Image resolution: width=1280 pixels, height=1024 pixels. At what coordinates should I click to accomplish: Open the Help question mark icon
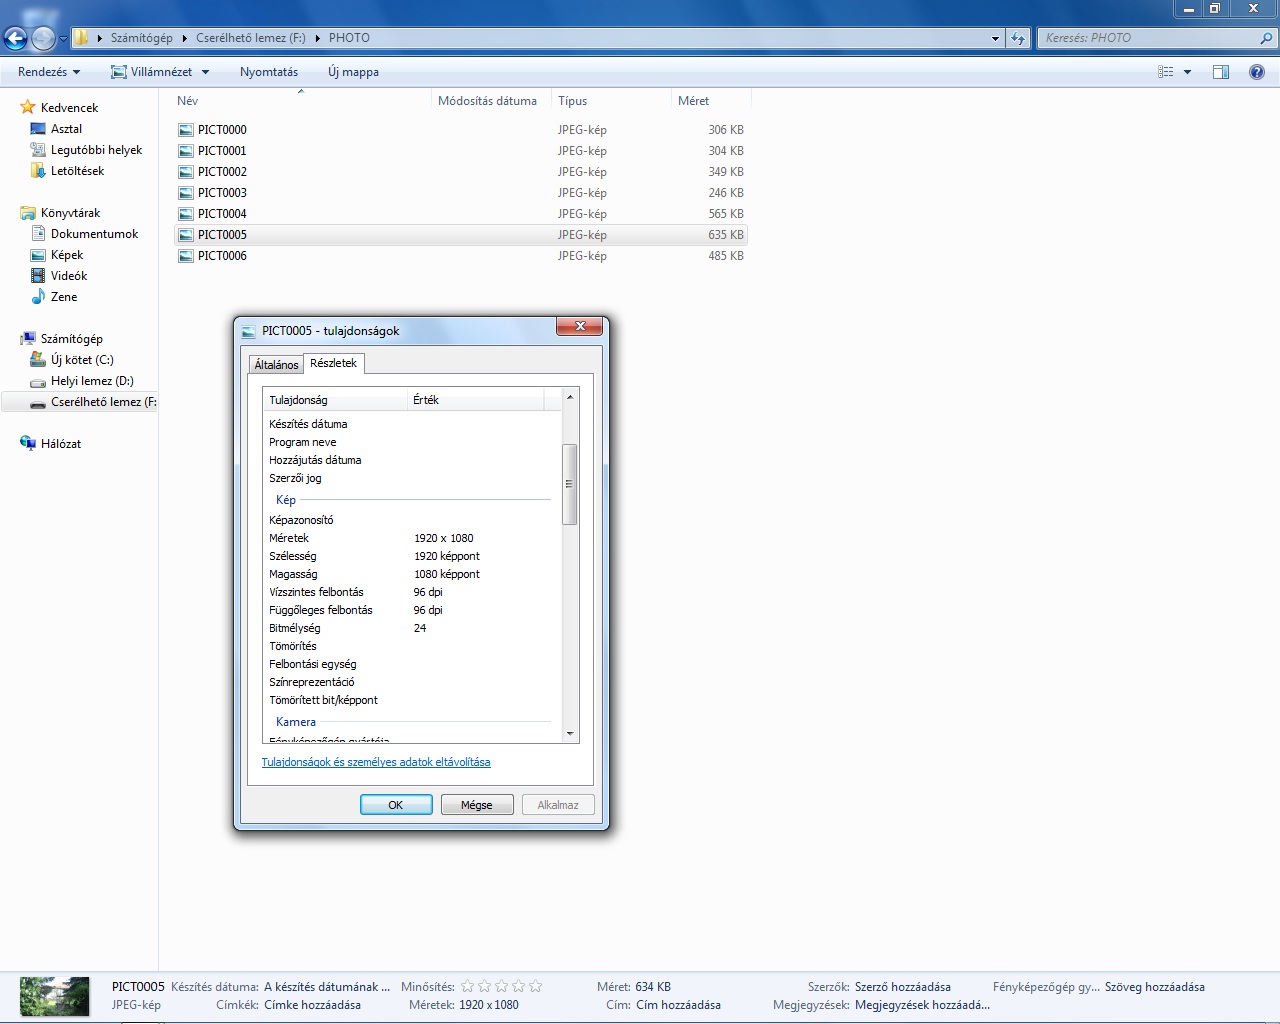tap(1257, 72)
